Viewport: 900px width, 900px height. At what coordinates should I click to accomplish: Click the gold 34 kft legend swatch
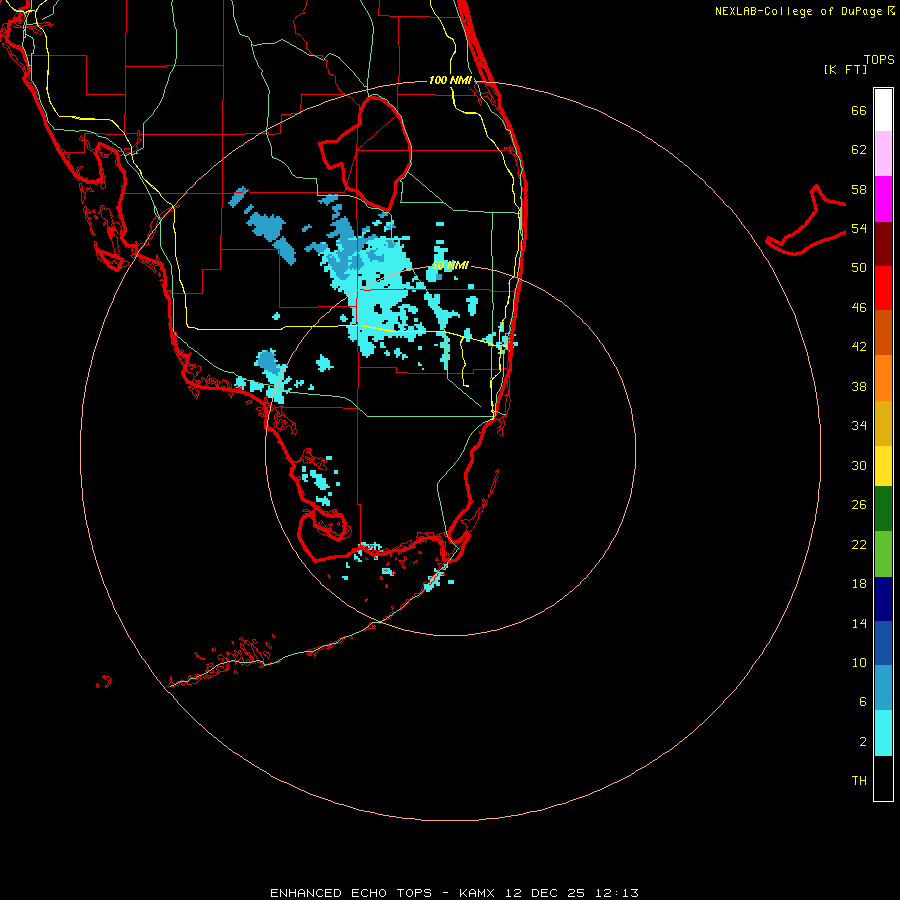pyautogui.click(x=883, y=423)
